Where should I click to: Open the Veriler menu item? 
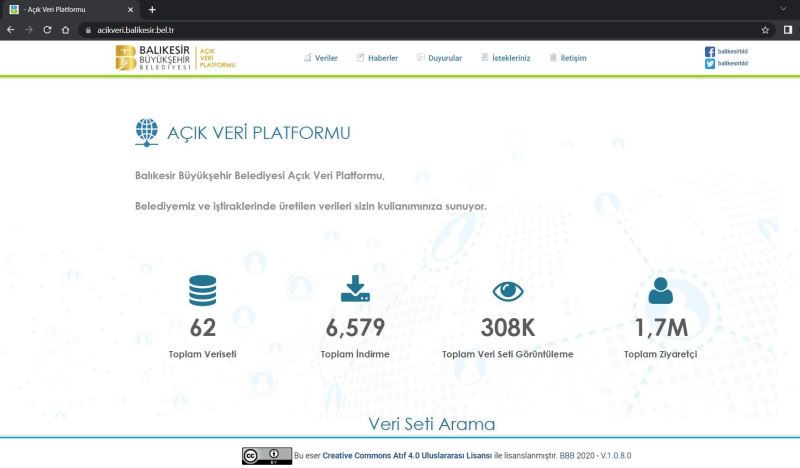pyautogui.click(x=321, y=58)
